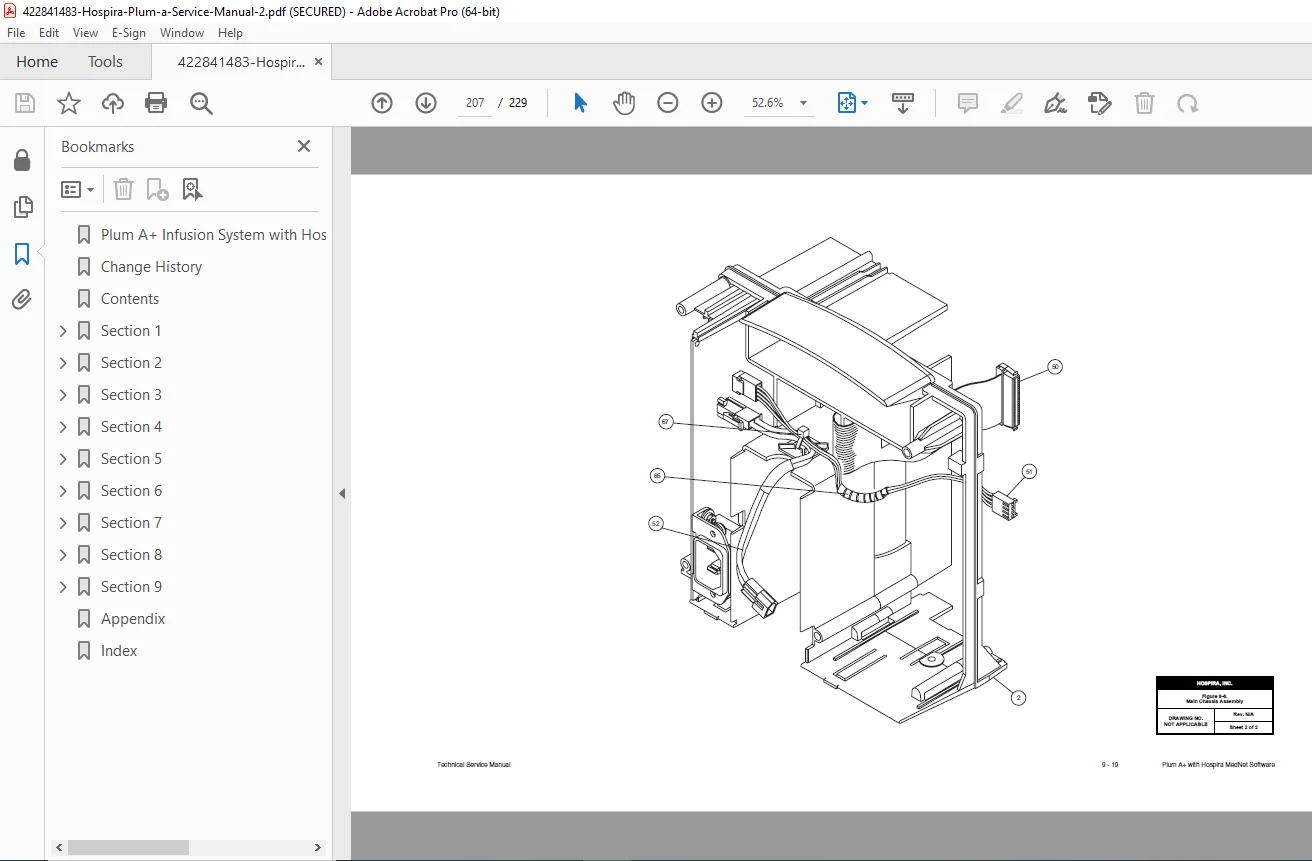
Task: Print the document
Action: (156, 103)
